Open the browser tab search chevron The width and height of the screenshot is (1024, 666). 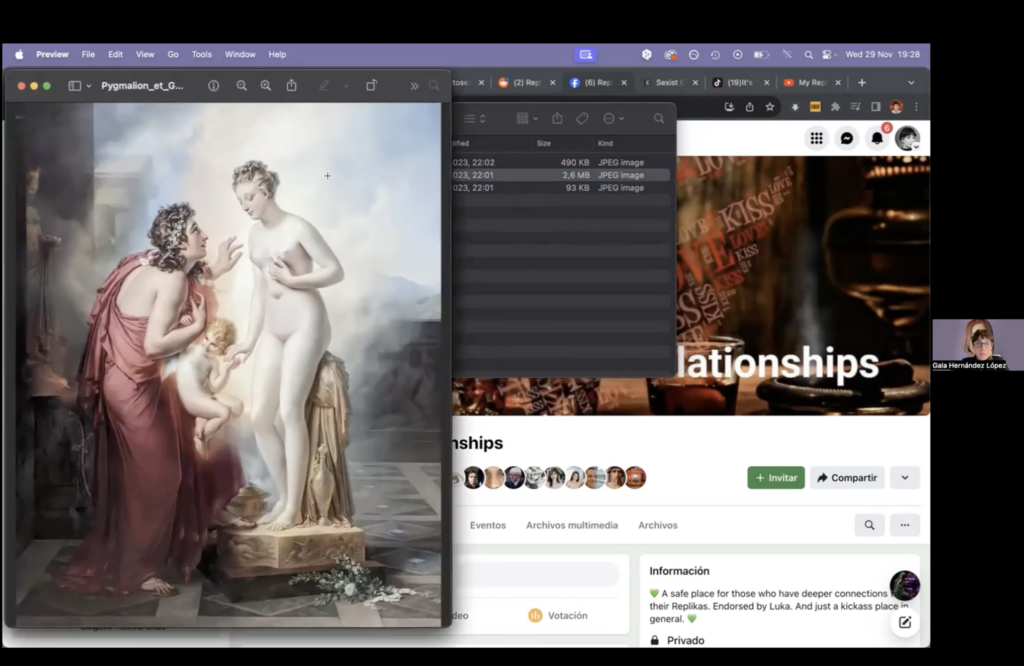point(911,83)
